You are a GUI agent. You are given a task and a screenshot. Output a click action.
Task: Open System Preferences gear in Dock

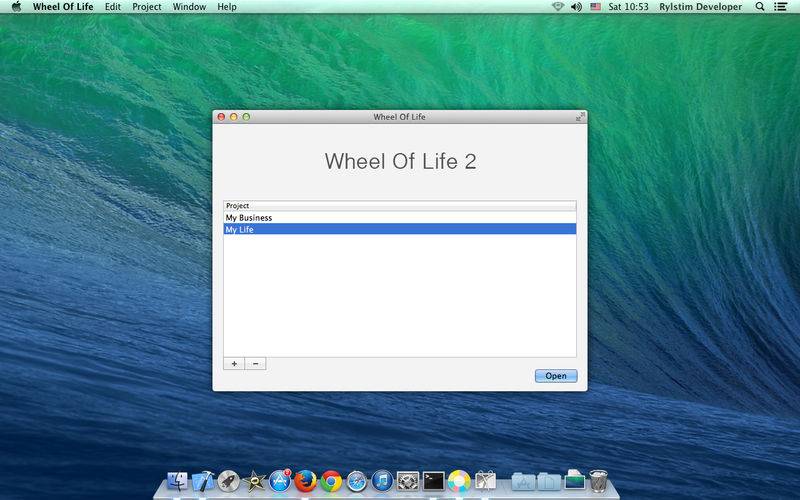coord(408,481)
